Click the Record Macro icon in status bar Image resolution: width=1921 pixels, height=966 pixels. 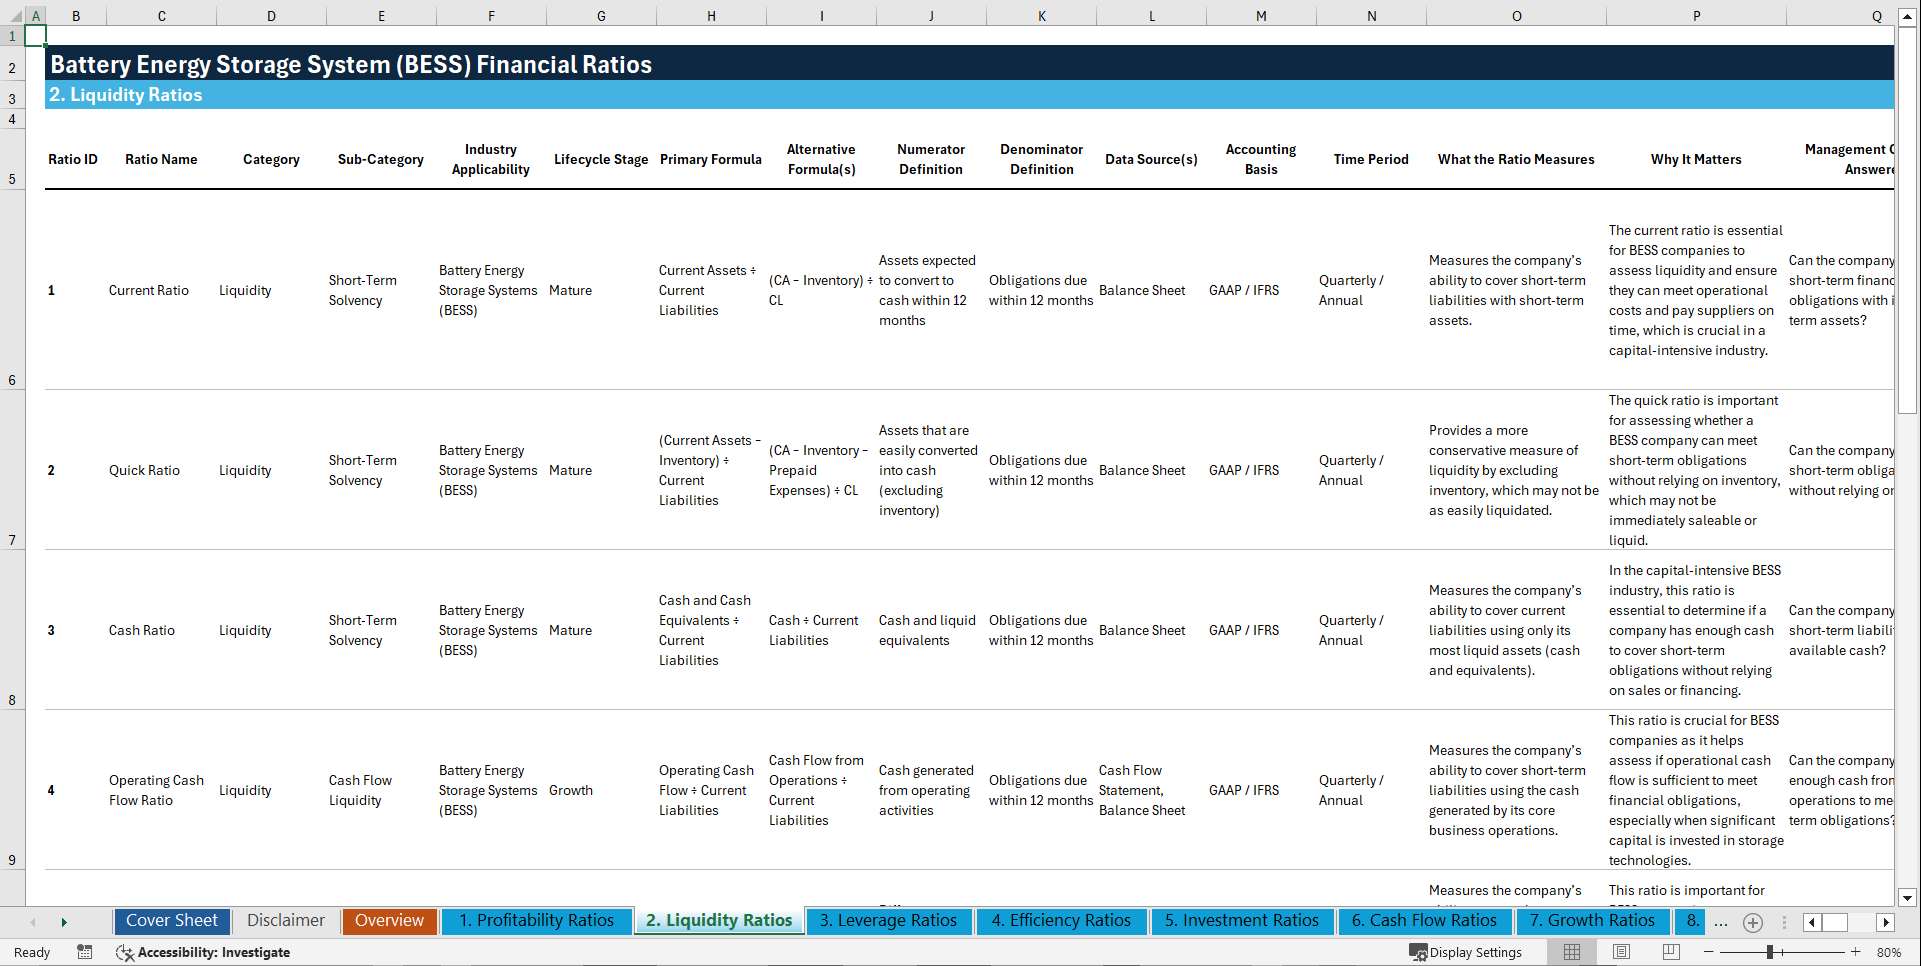coord(85,952)
